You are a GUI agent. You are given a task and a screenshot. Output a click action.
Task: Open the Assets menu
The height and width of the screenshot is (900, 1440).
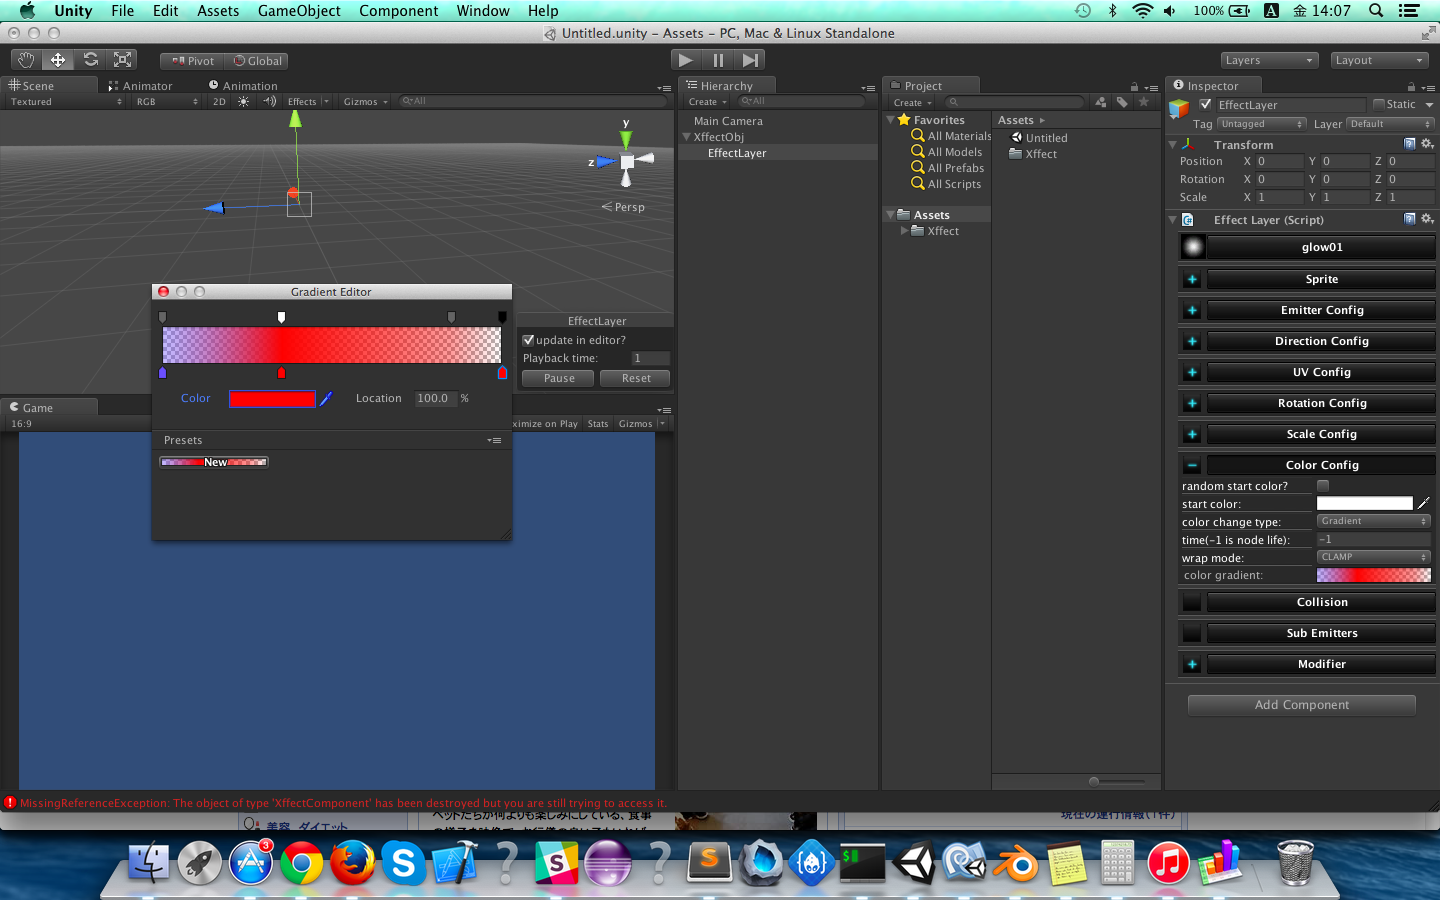218,11
